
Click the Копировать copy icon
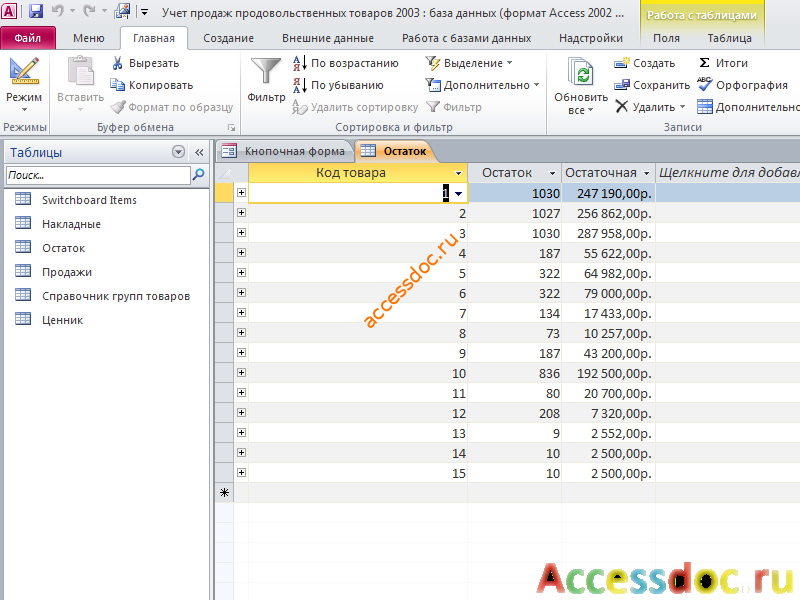pyautogui.click(x=117, y=85)
